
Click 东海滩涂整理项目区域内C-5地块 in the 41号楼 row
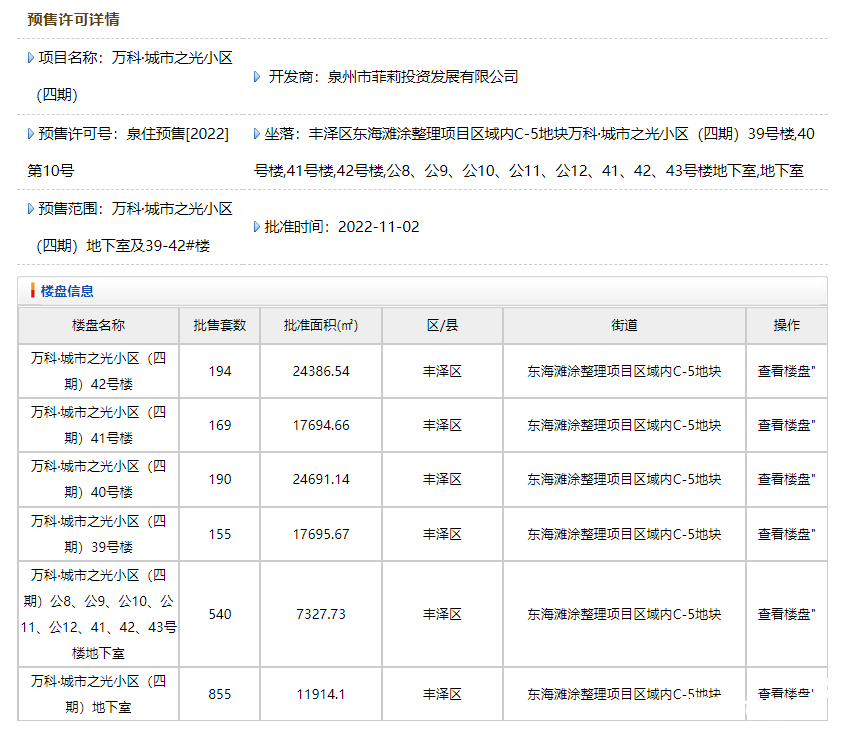pos(625,425)
